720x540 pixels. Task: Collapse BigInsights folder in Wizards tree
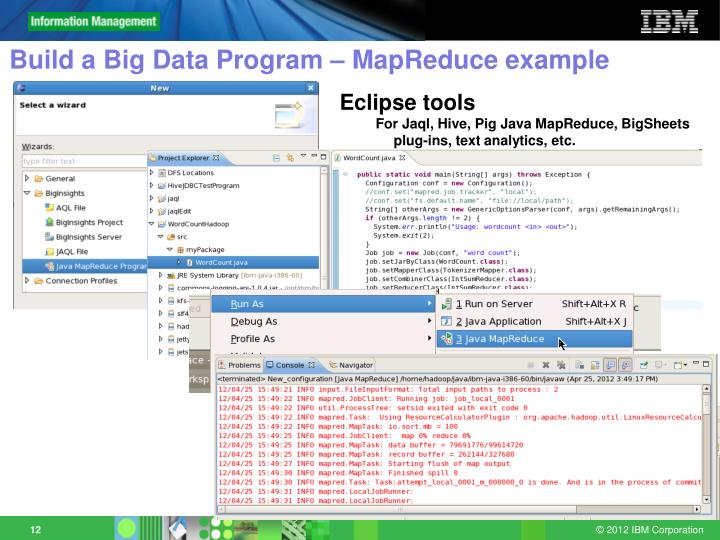click(27, 193)
